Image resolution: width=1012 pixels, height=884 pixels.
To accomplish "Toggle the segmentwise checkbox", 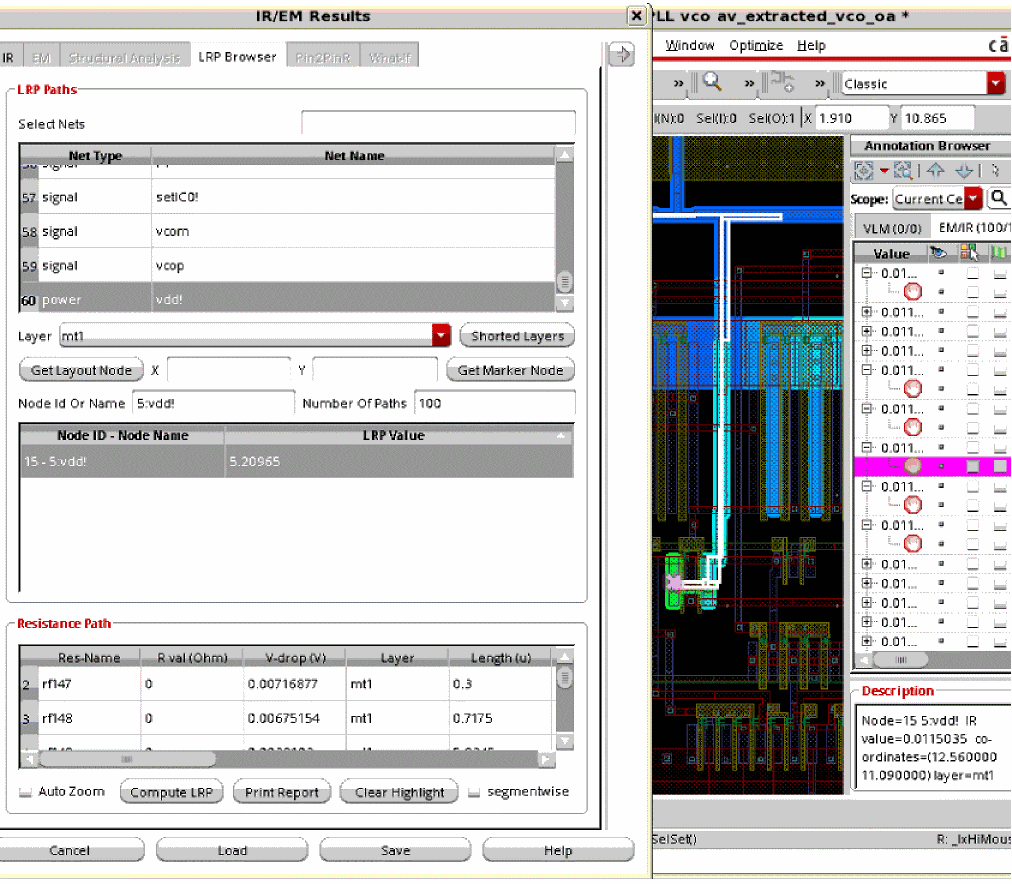I will coord(474,792).
